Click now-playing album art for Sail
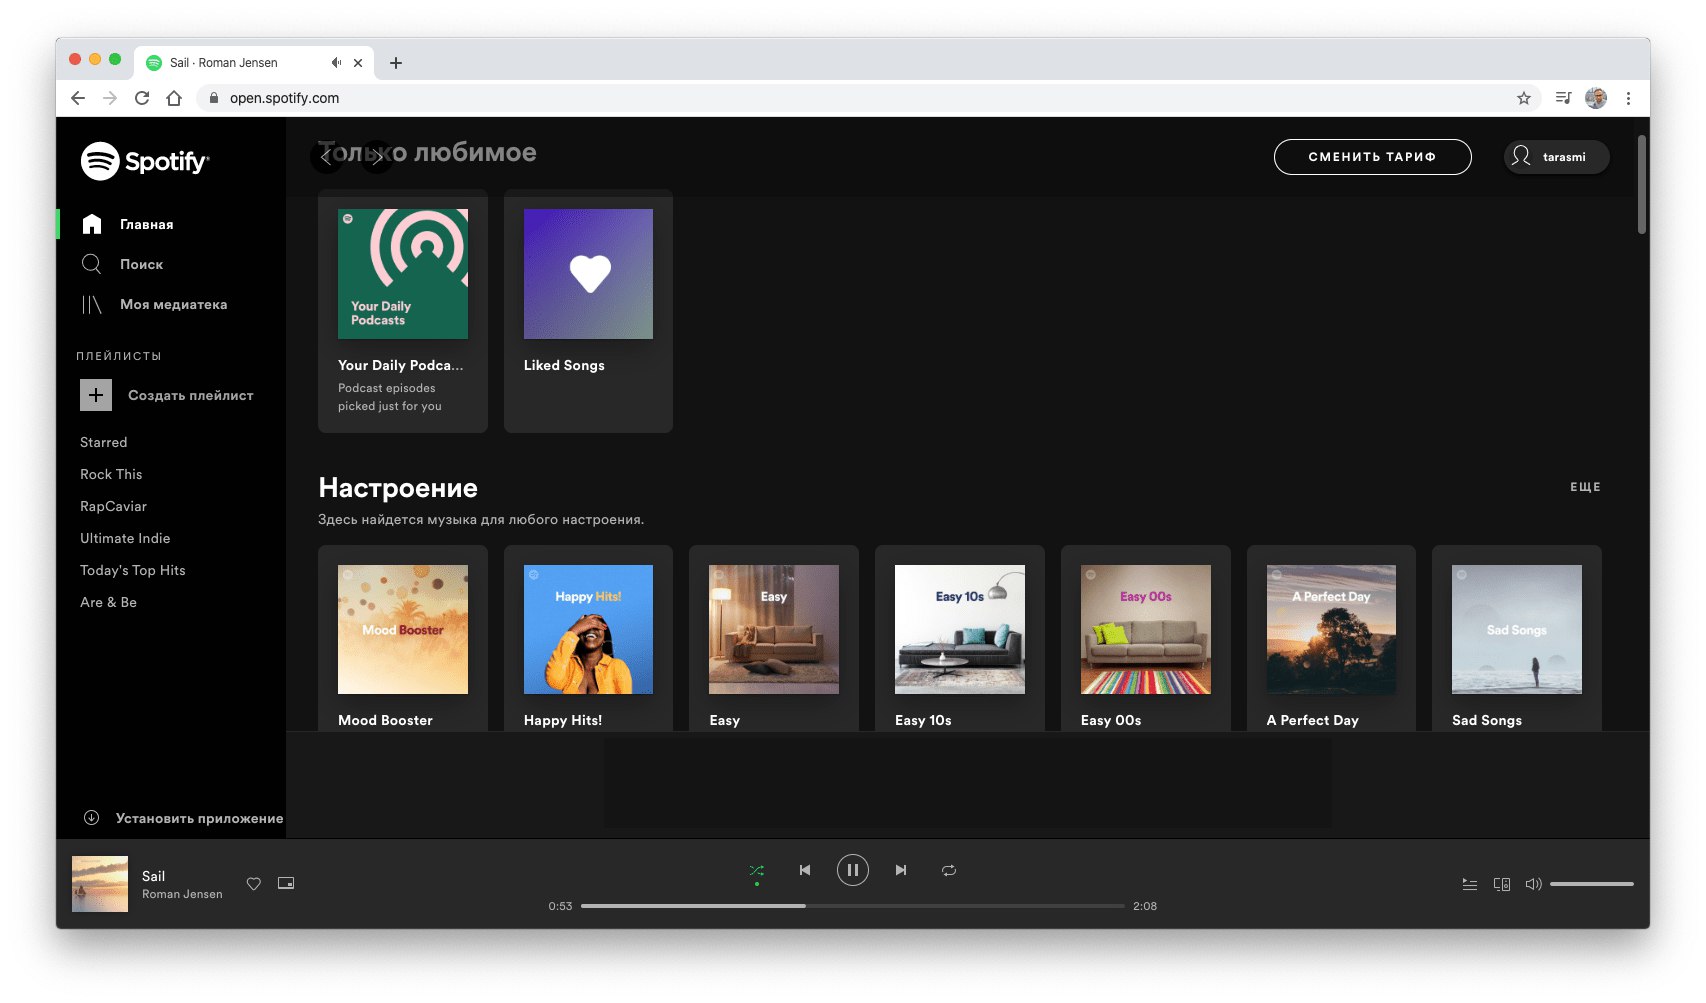Viewport: 1706px width, 1003px height. [x=100, y=884]
